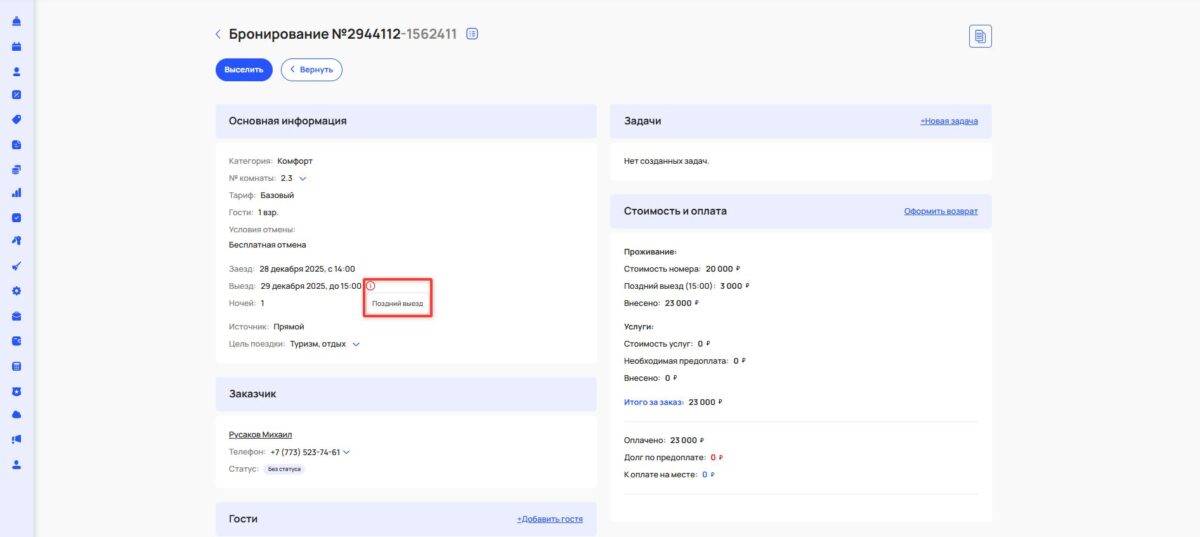Click the К оплате на месте value
Image resolution: width=1200 pixels, height=537 pixels.
(708, 475)
